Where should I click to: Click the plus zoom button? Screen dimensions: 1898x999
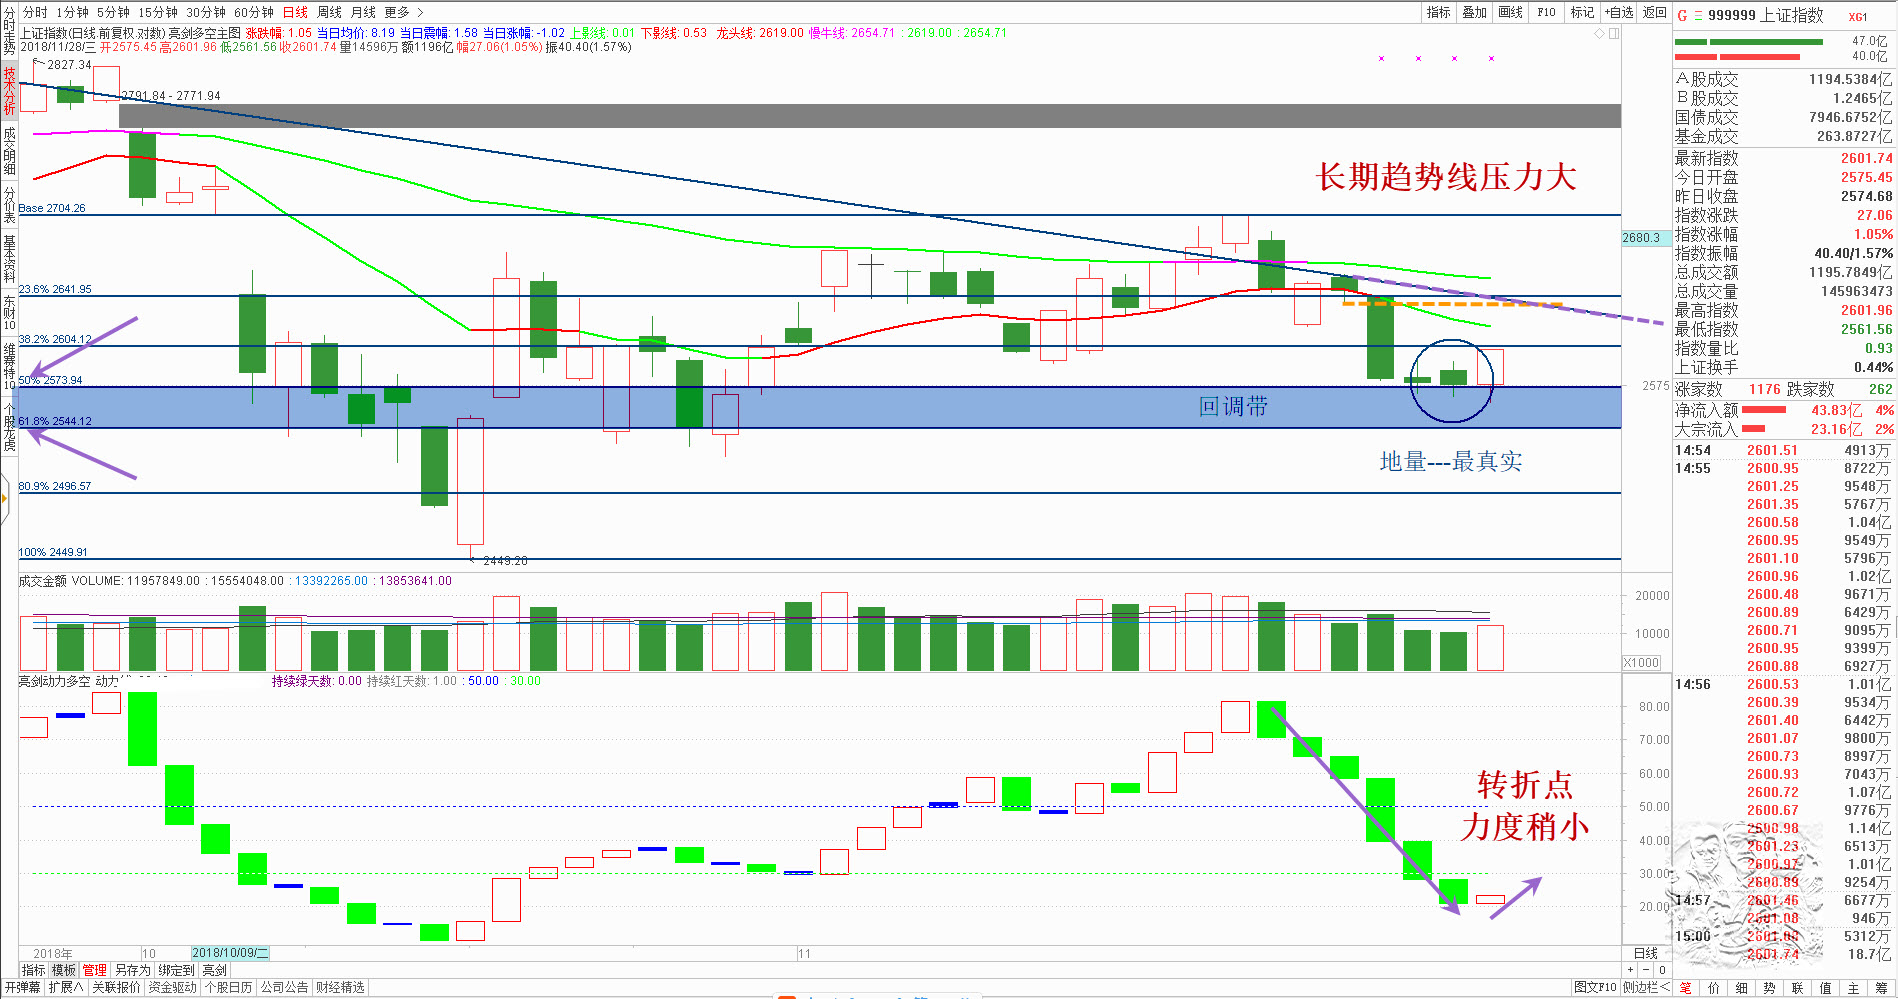pos(1630,970)
